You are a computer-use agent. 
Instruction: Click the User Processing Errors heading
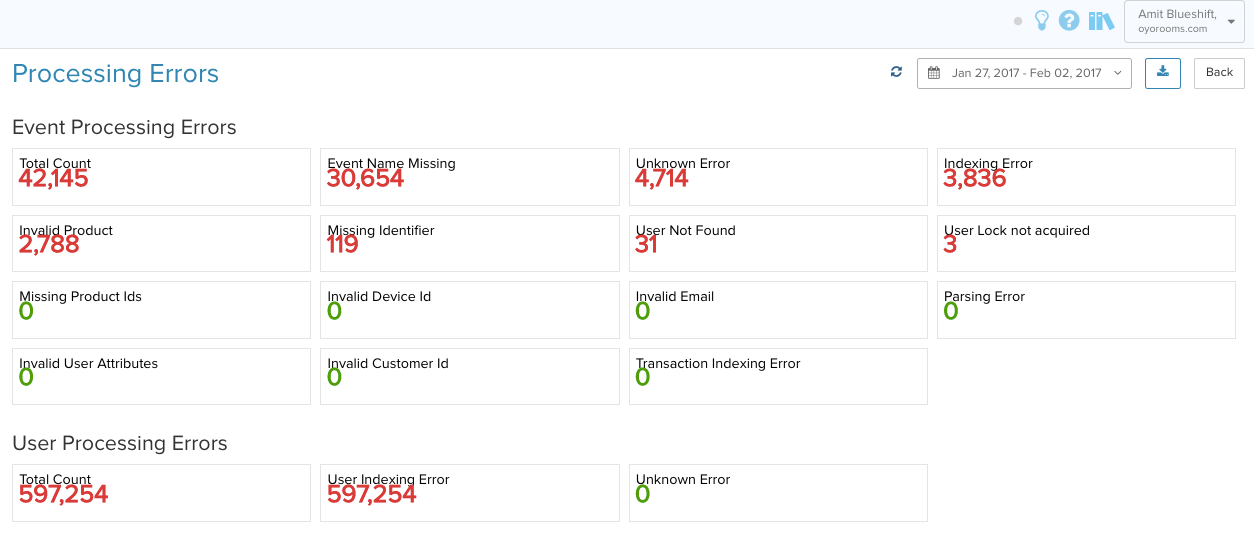(x=120, y=444)
